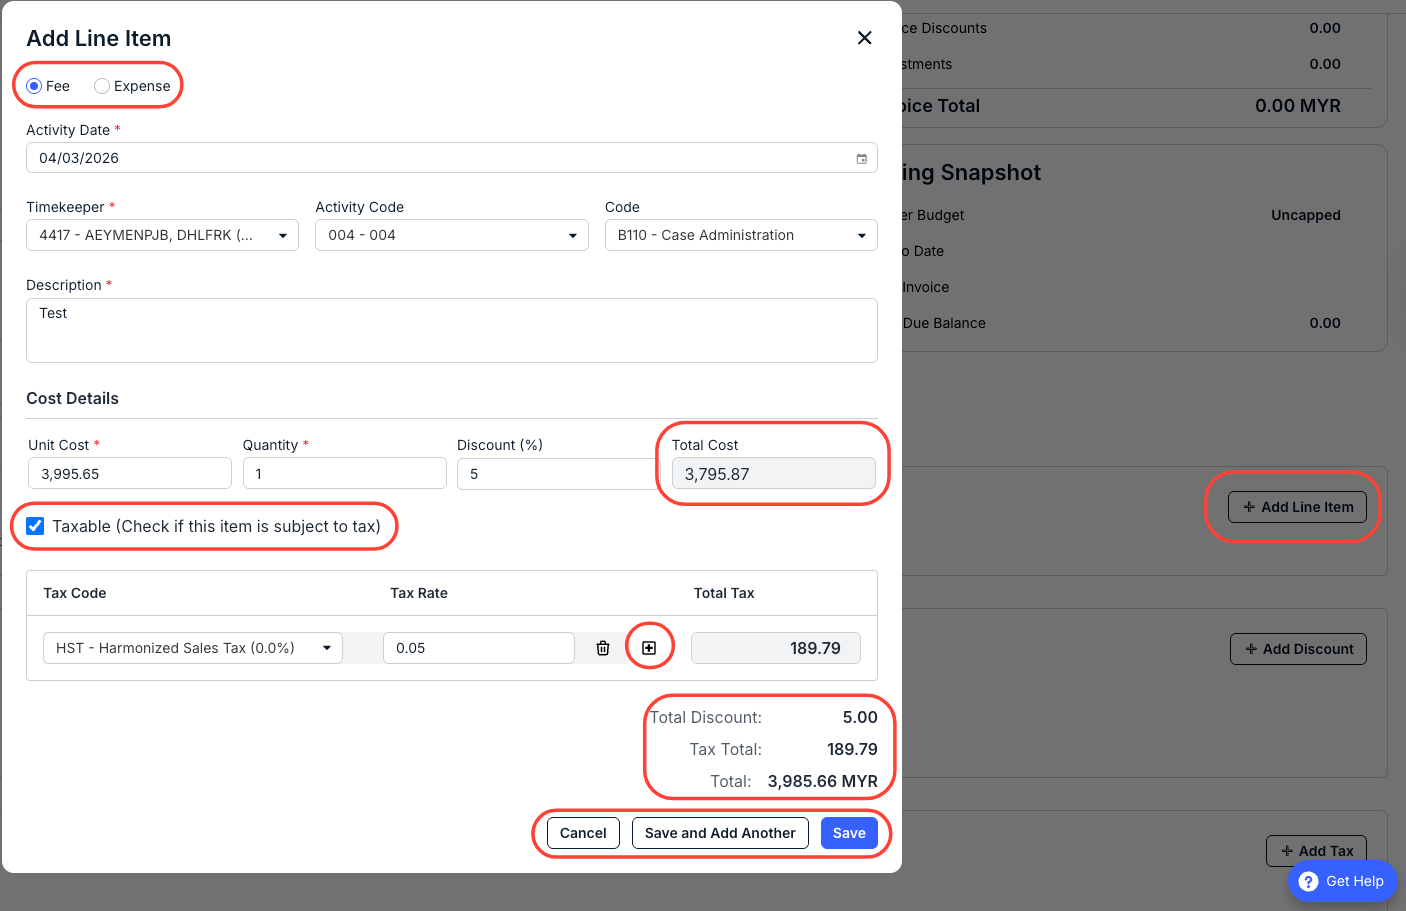Click the Total Tax column header
The height and width of the screenshot is (911, 1406).
(x=724, y=593)
